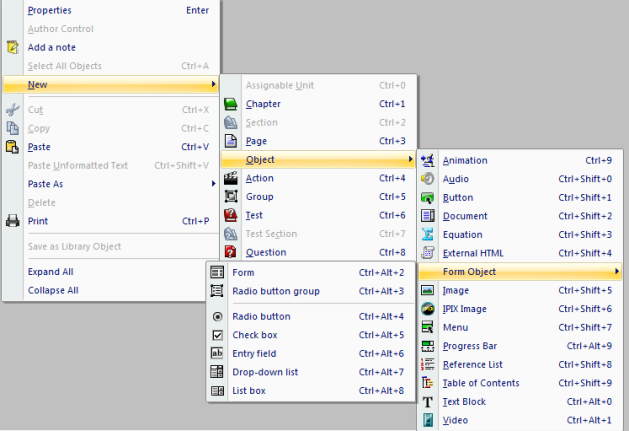Click the Video icon
629x431 pixels.
point(428,420)
